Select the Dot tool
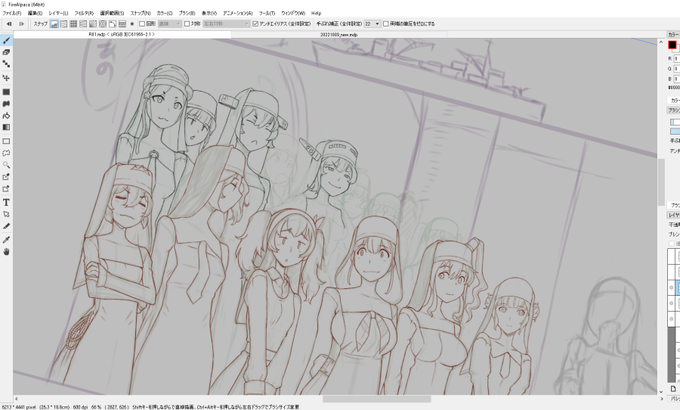Viewport: 680px width, 410px height. pyautogui.click(x=6, y=64)
